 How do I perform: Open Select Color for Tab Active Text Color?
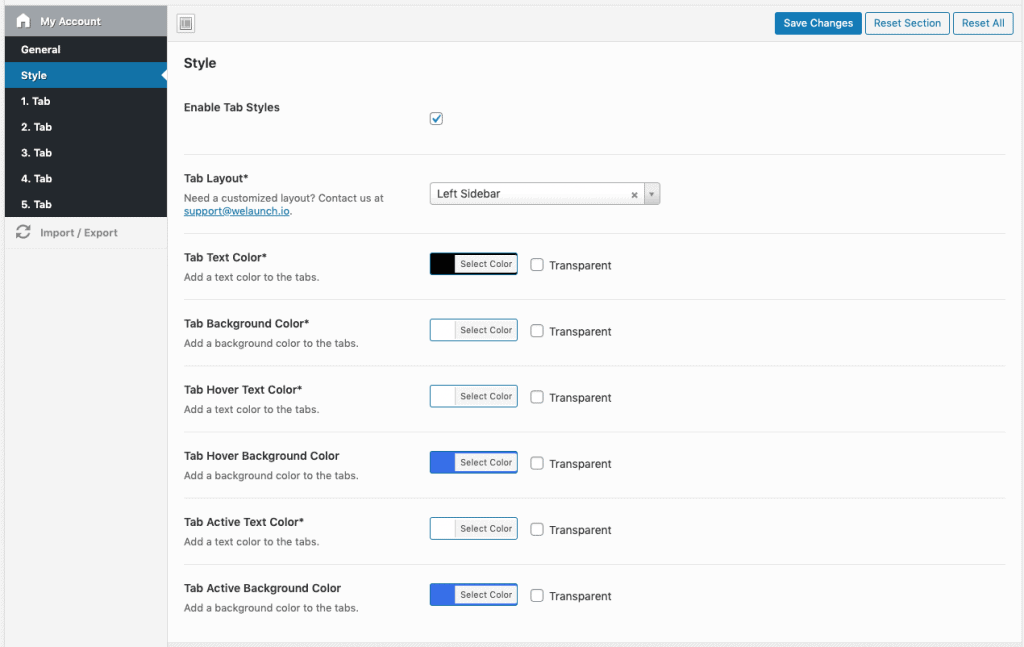click(486, 529)
